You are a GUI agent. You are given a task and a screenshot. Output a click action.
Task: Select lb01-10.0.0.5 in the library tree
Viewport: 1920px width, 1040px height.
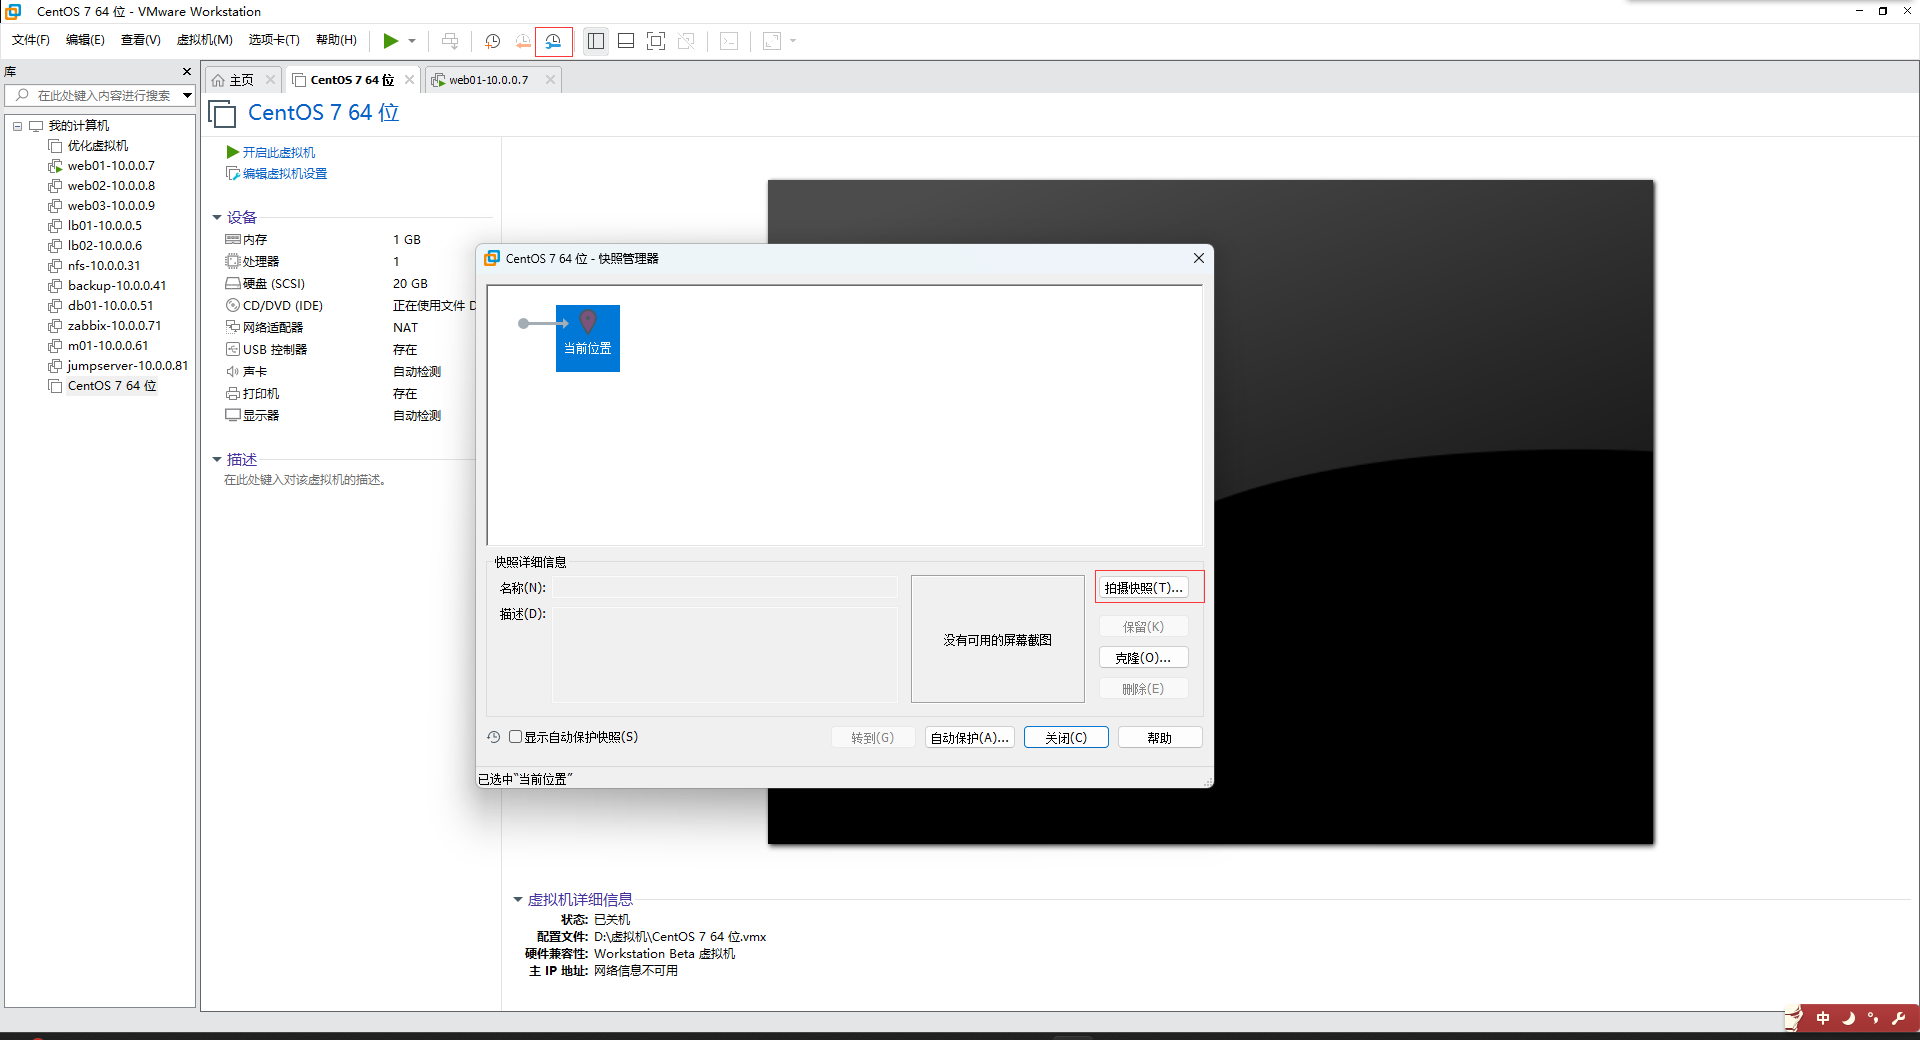(x=105, y=226)
